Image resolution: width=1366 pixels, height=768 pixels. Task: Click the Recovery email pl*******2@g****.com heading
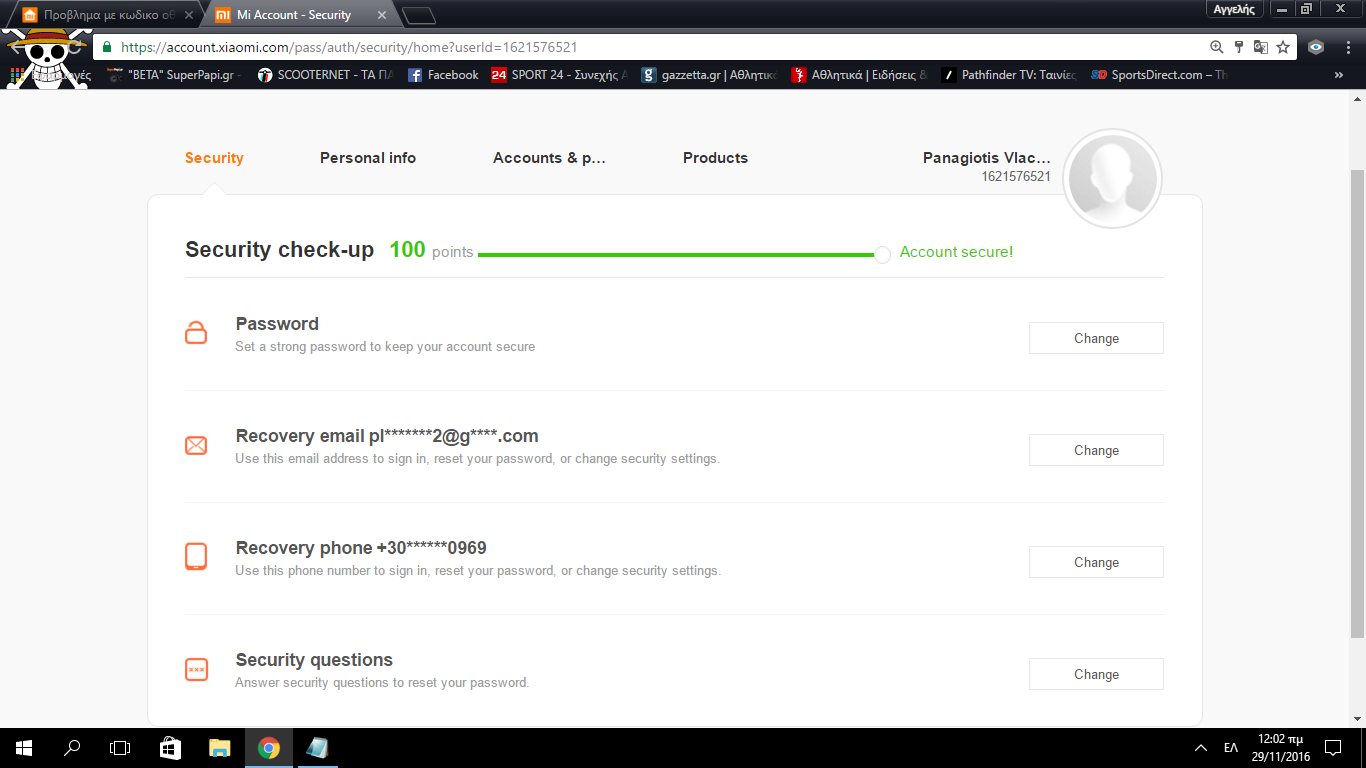pos(387,436)
